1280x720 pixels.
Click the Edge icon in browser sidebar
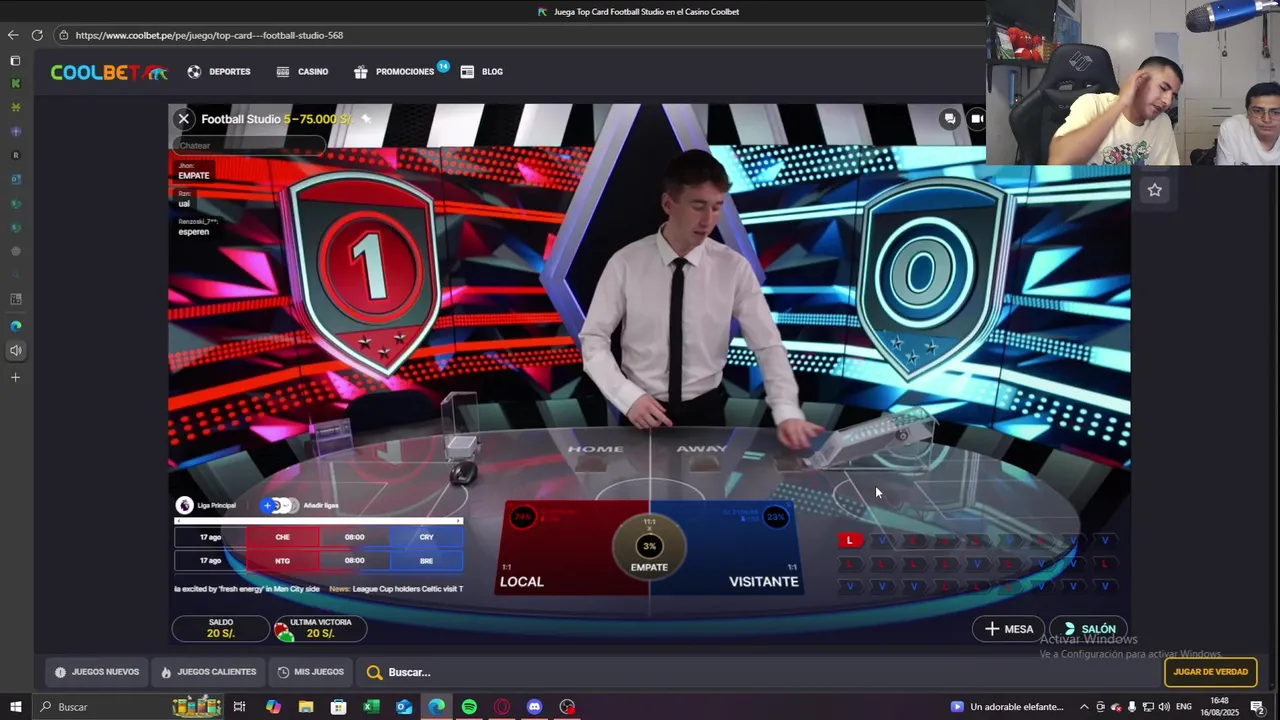[x=15, y=326]
